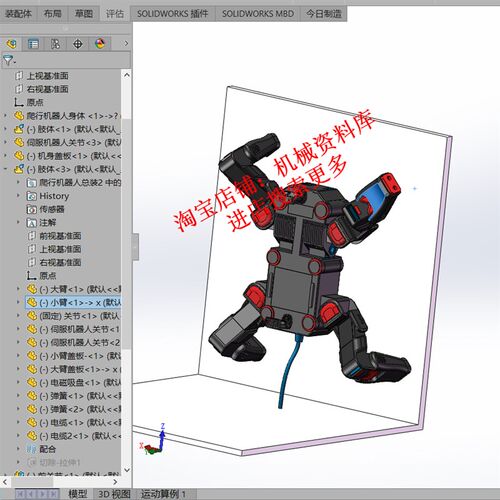The image size is (500, 500).
Task: Switch to the 3D 视图 bottom tab
Action: (x=114, y=494)
